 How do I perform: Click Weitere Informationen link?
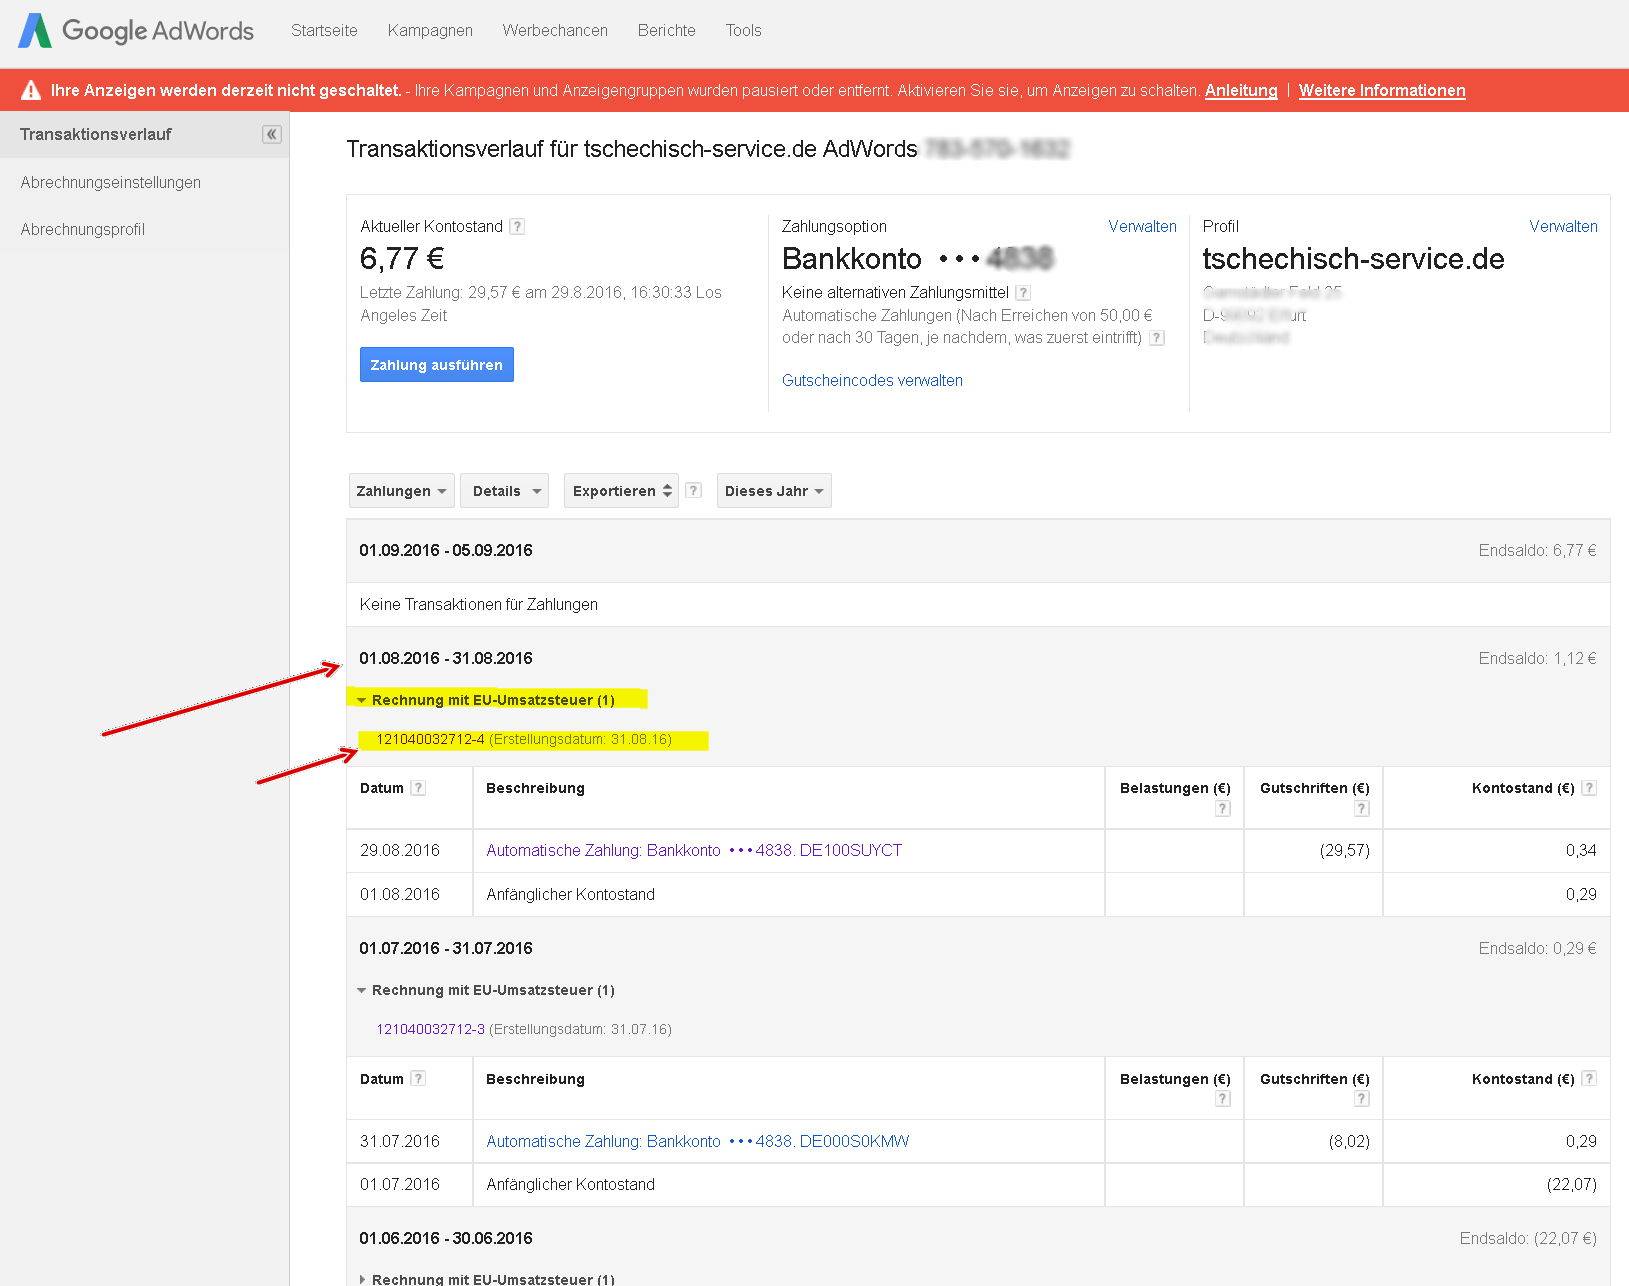click(x=1382, y=90)
